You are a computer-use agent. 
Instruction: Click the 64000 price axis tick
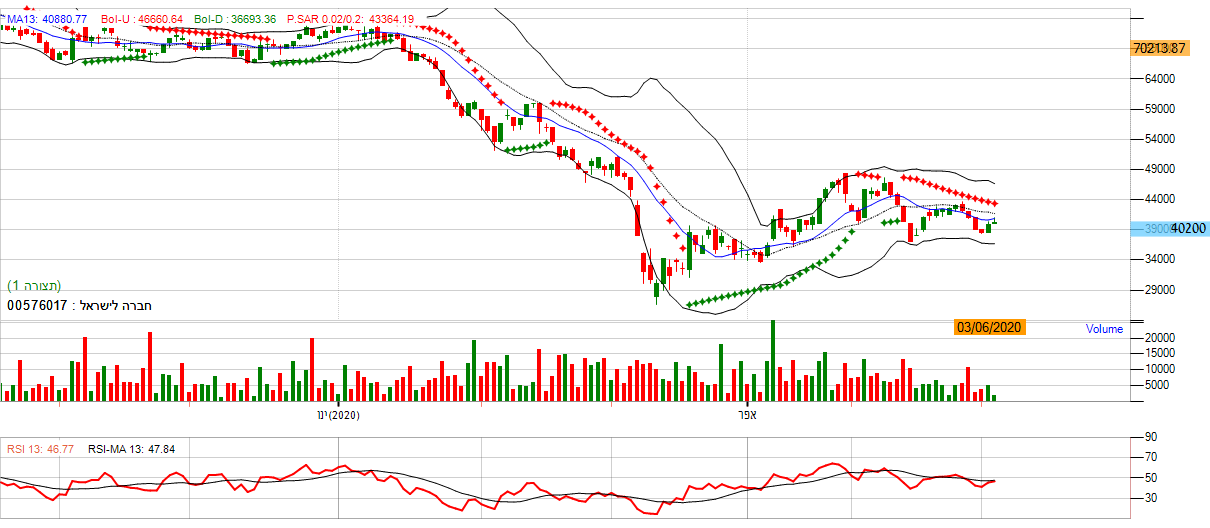[1158, 79]
